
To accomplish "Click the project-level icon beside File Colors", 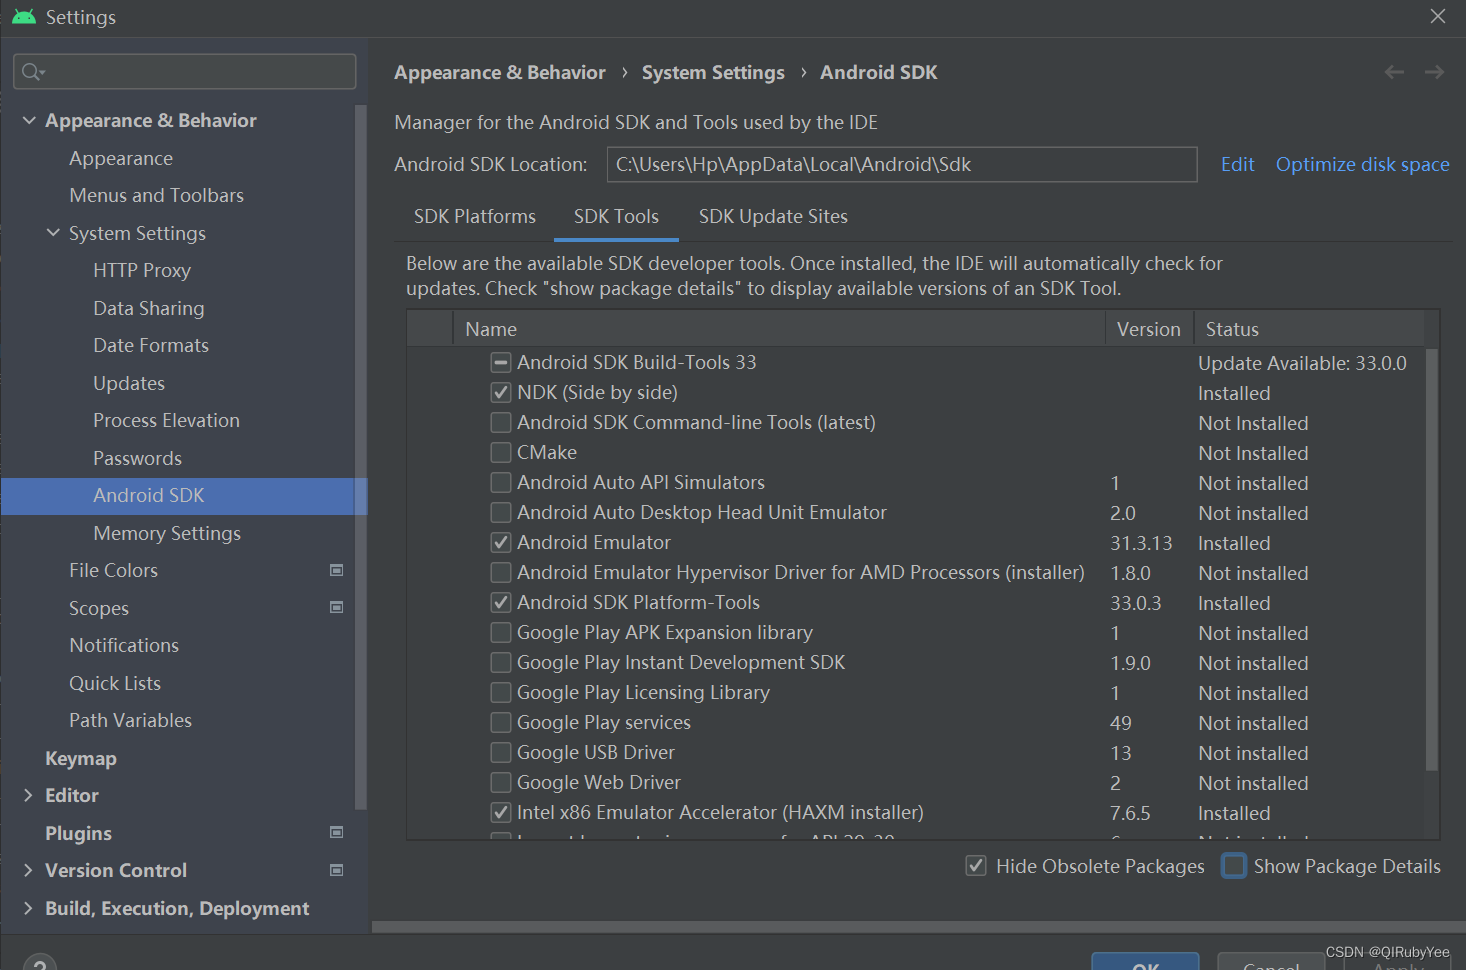I will coord(337,570).
